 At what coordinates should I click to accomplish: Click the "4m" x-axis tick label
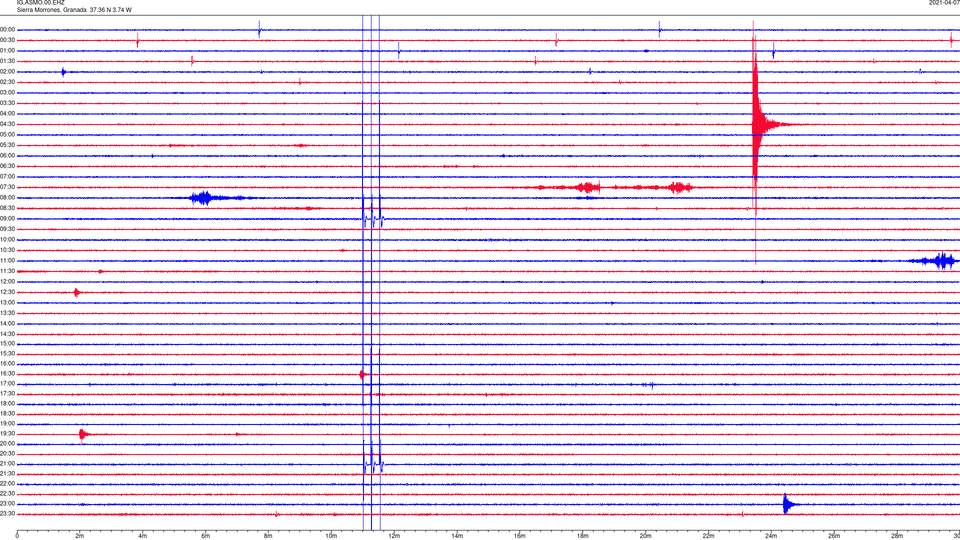click(x=143, y=536)
